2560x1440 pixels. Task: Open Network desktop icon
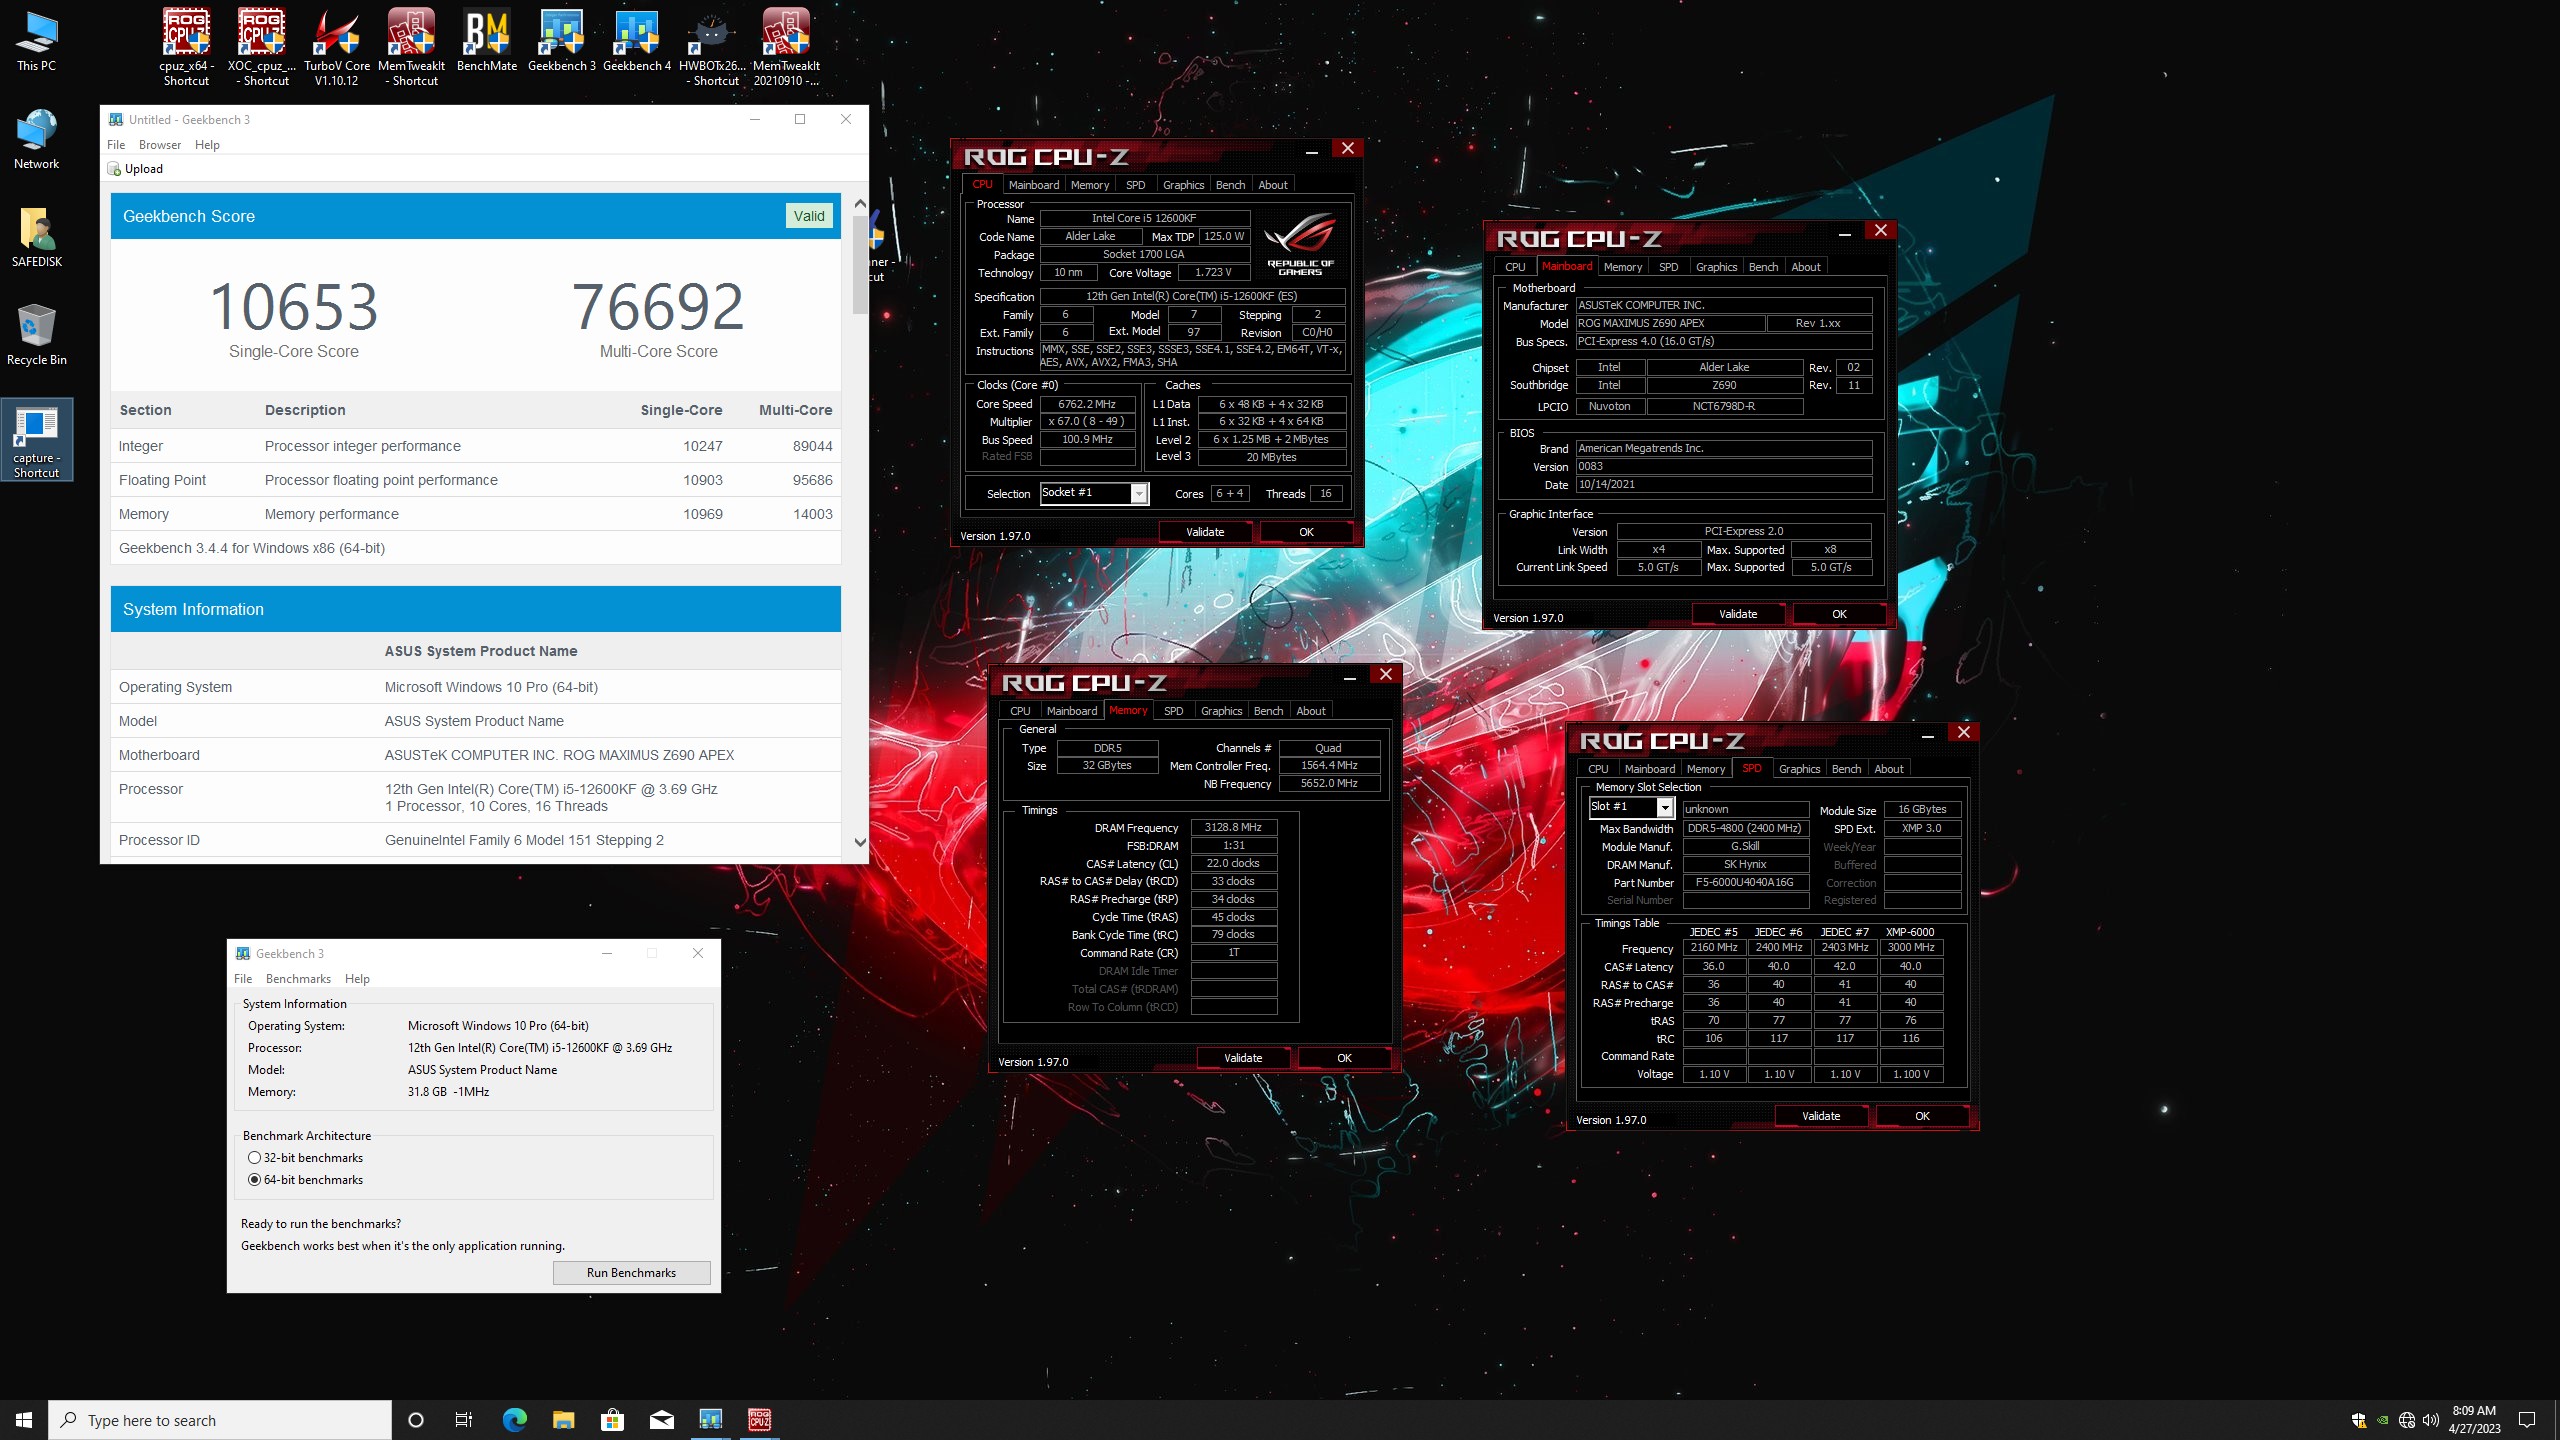[37, 139]
